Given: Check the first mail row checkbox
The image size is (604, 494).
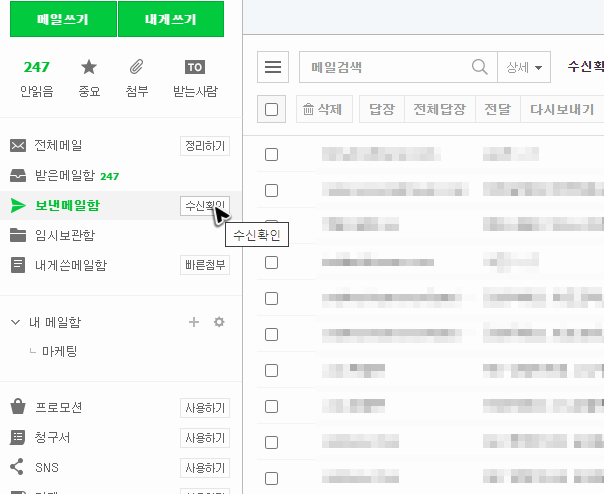Looking at the screenshot, I should [272, 155].
